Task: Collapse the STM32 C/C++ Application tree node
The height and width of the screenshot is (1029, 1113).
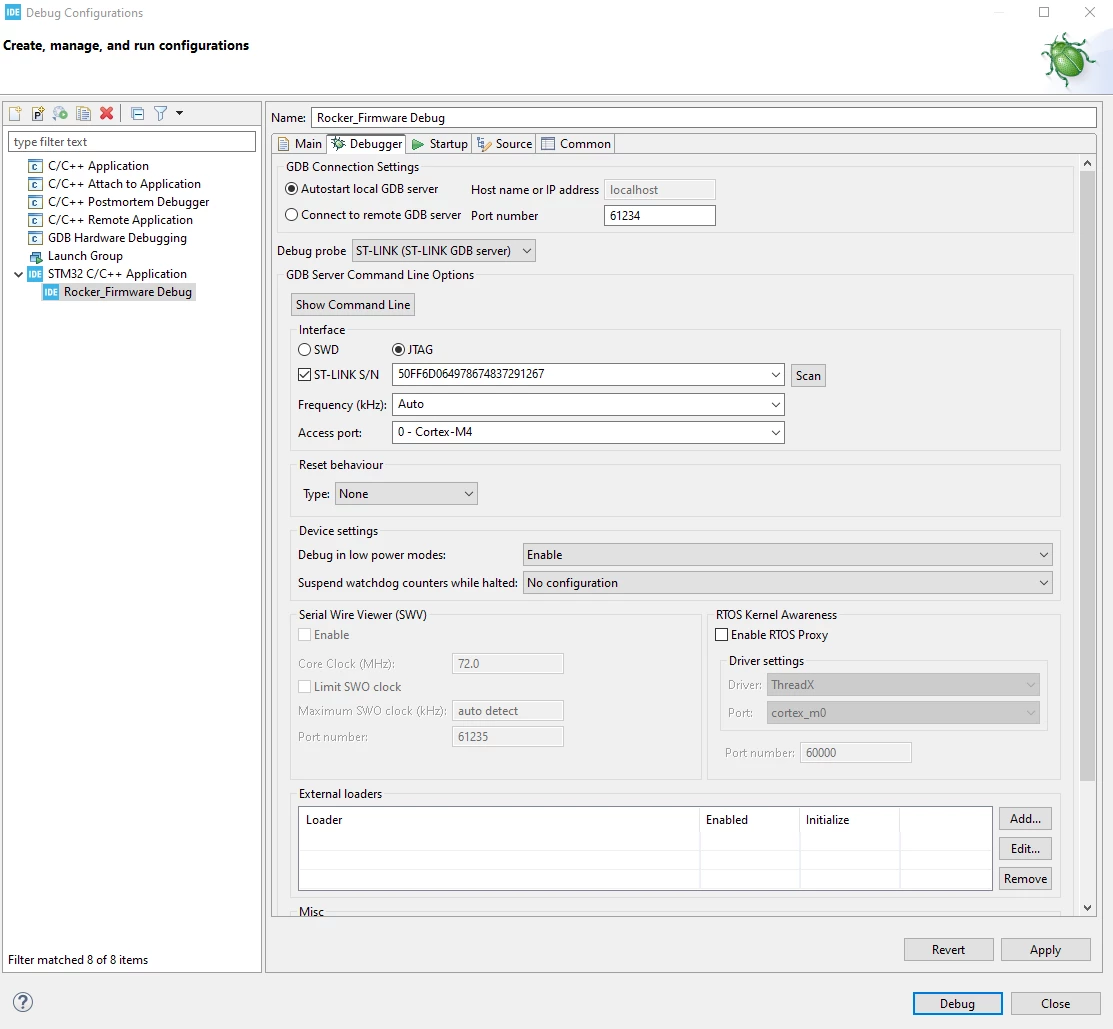Action: click(18, 274)
